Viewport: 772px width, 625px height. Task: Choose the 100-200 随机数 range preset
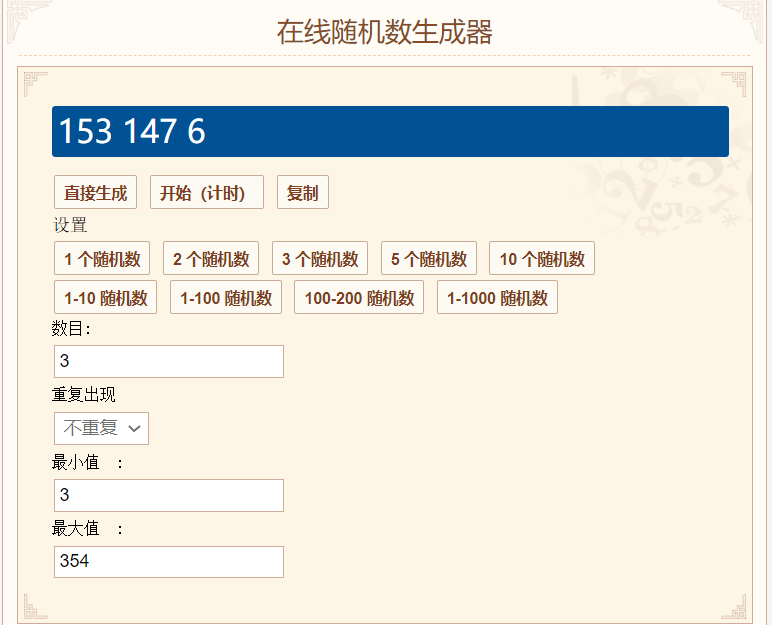pos(358,298)
